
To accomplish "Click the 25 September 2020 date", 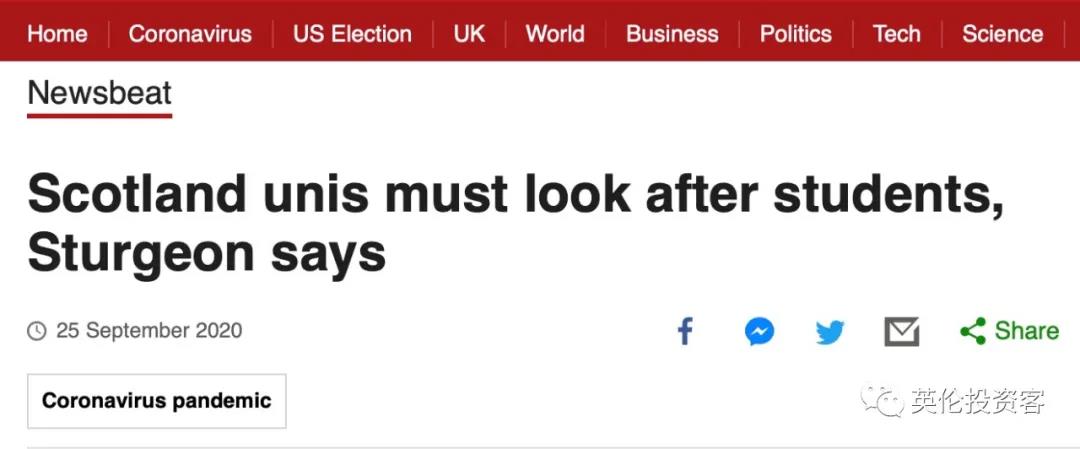I will pos(149,331).
